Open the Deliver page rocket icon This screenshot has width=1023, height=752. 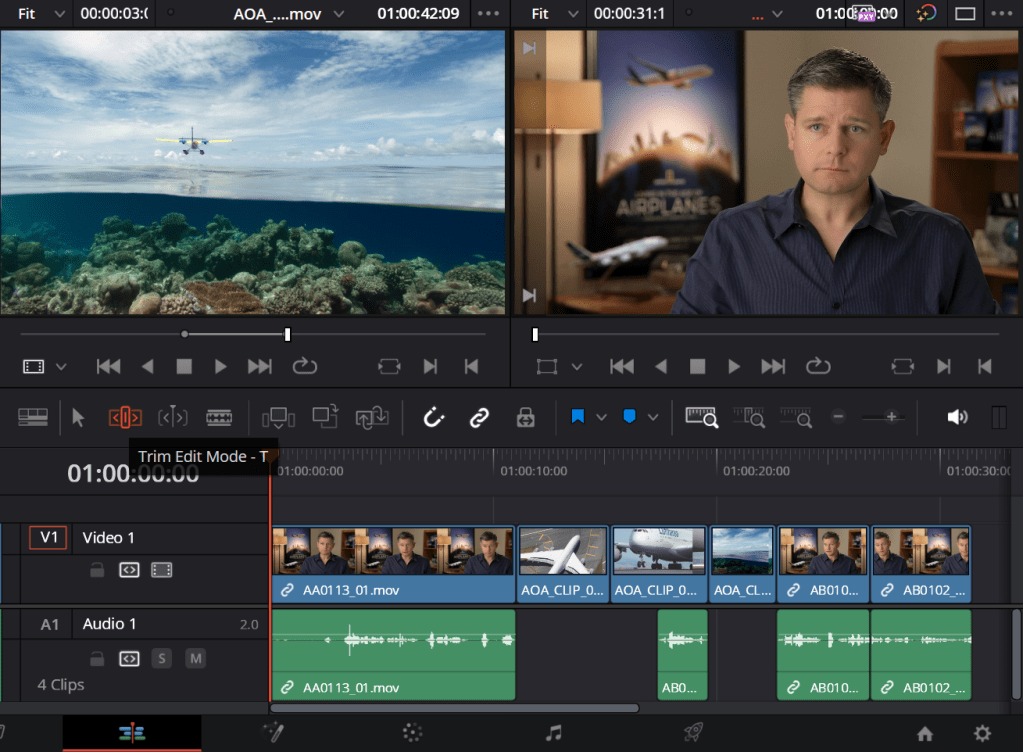pyautogui.click(x=693, y=733)
